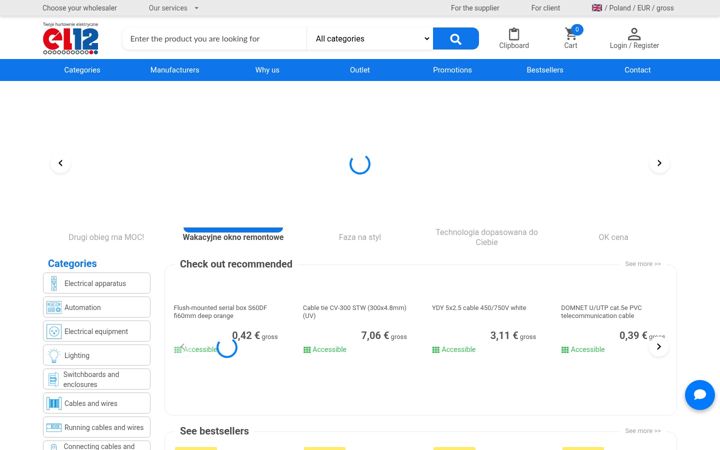The width and height of the screenshot is (720, 450).
Task: Go to previous banner slide arrow
Action: (x=61, y=163)
